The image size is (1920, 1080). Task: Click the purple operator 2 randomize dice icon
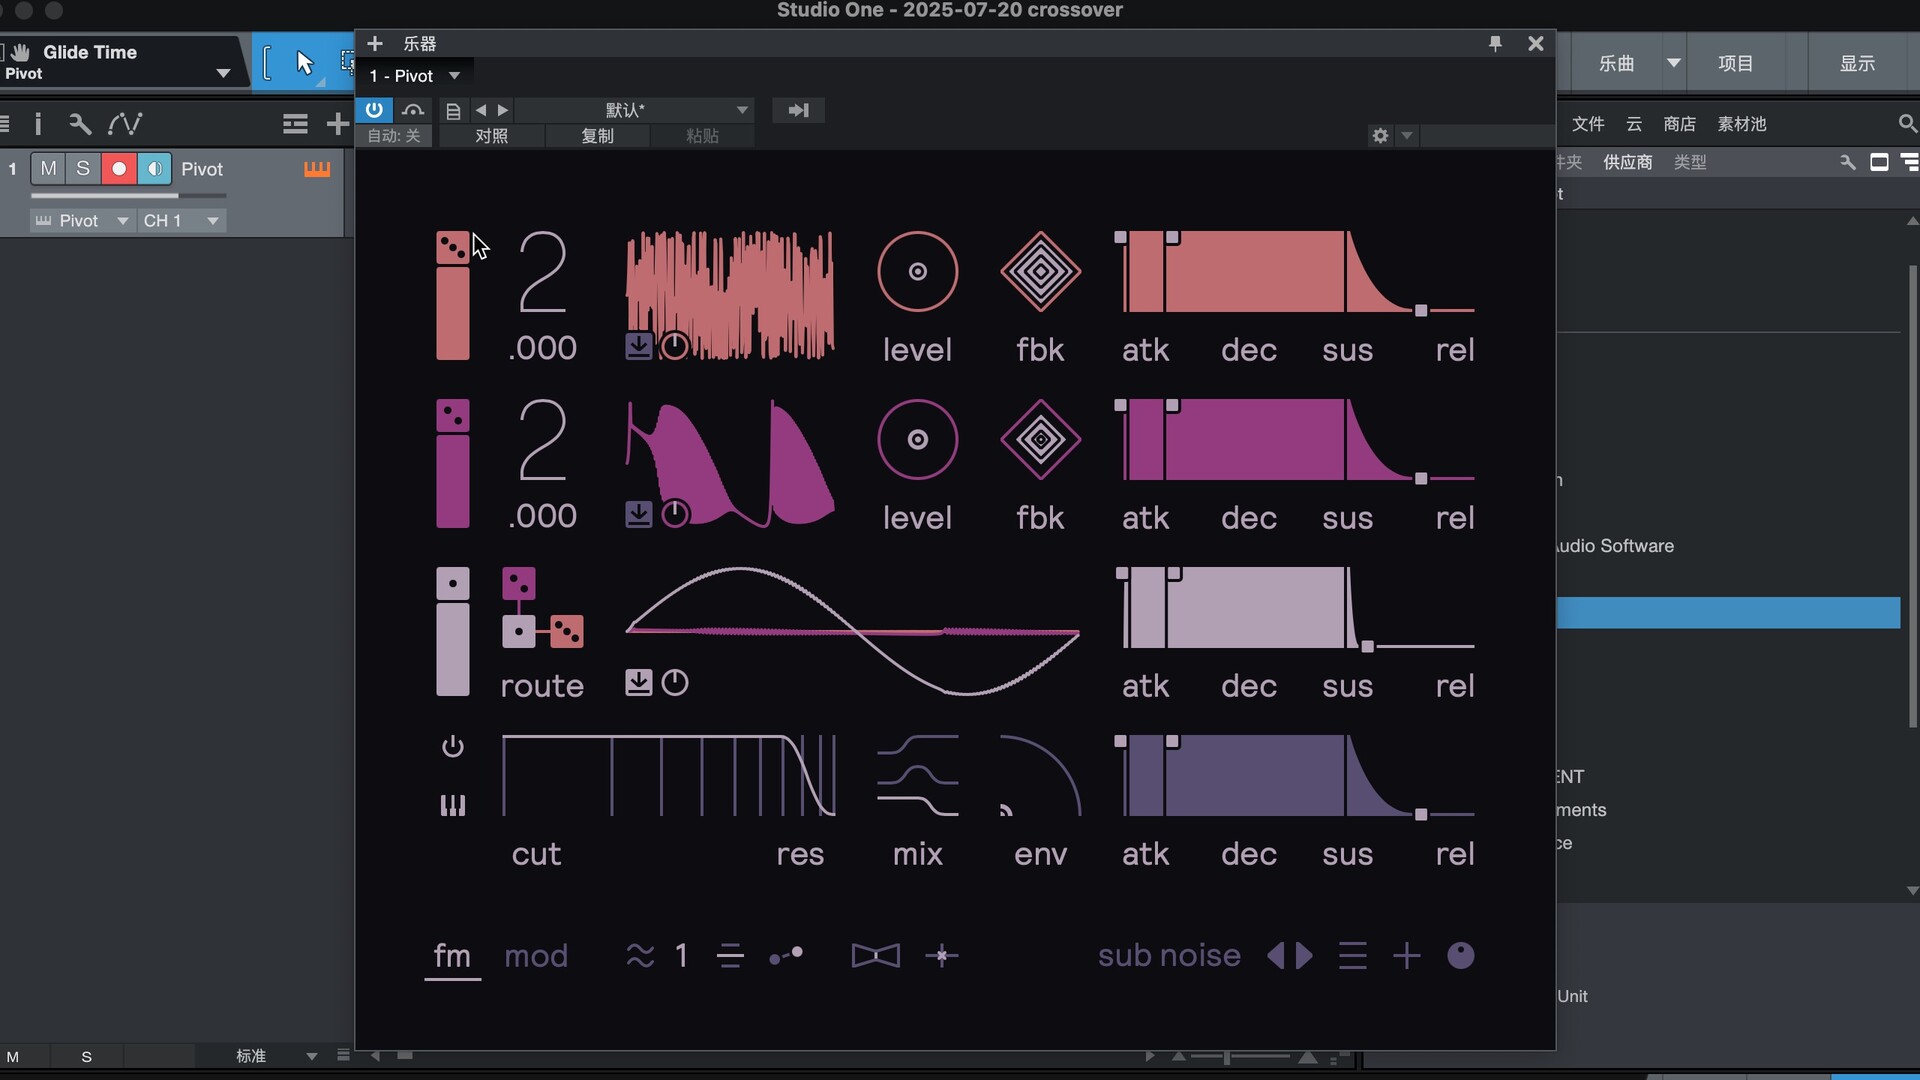[452, 416]
